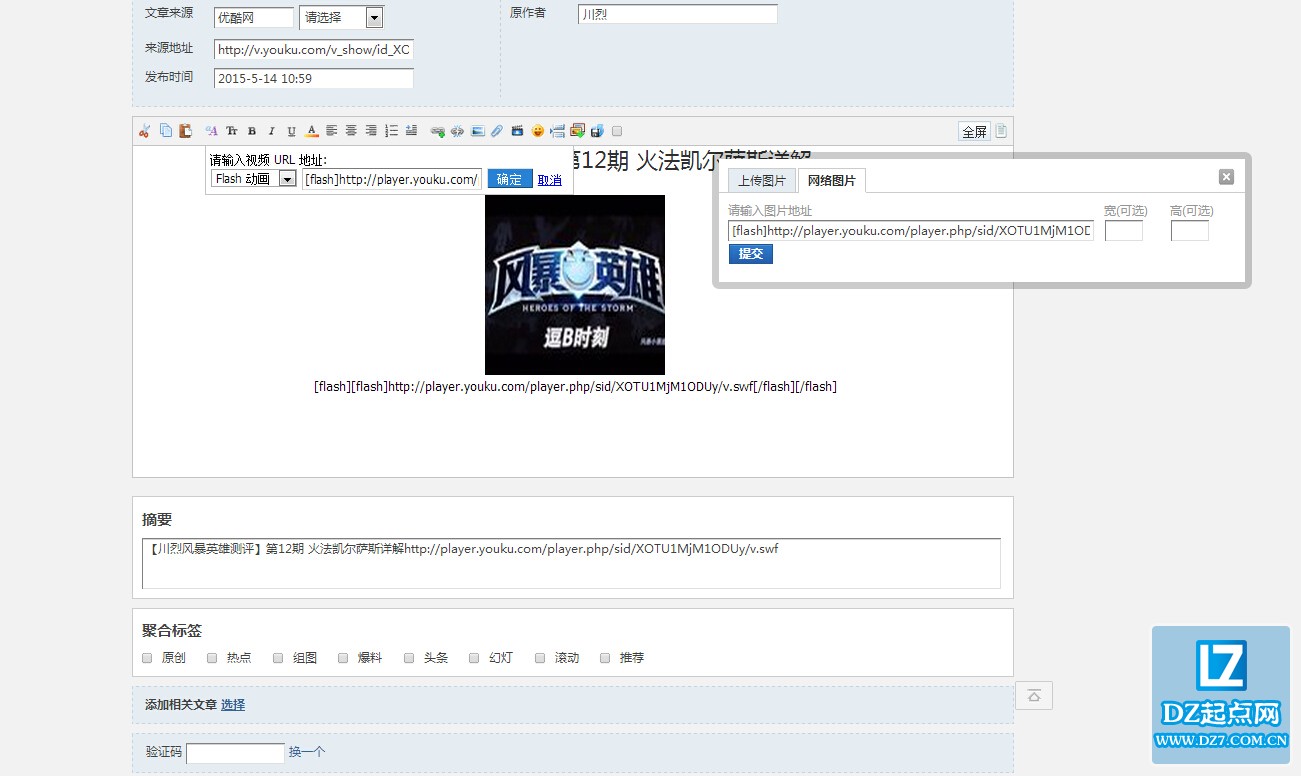
Task: Open the 请选择 source dropdown
Action: (341, 17)
